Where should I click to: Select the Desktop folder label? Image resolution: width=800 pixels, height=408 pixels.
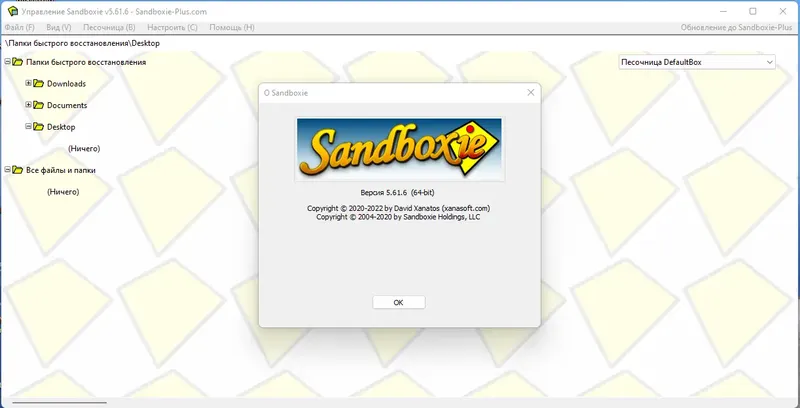pyautogui.click(x=61, y=127)
